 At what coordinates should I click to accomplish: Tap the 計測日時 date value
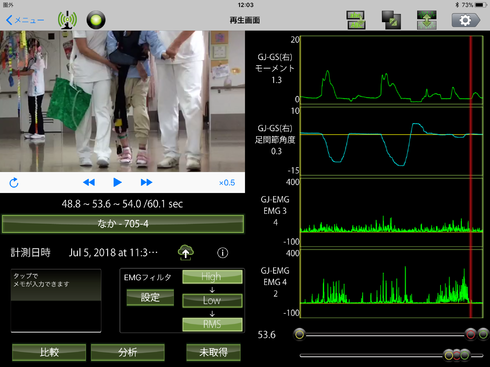[113, 253]
